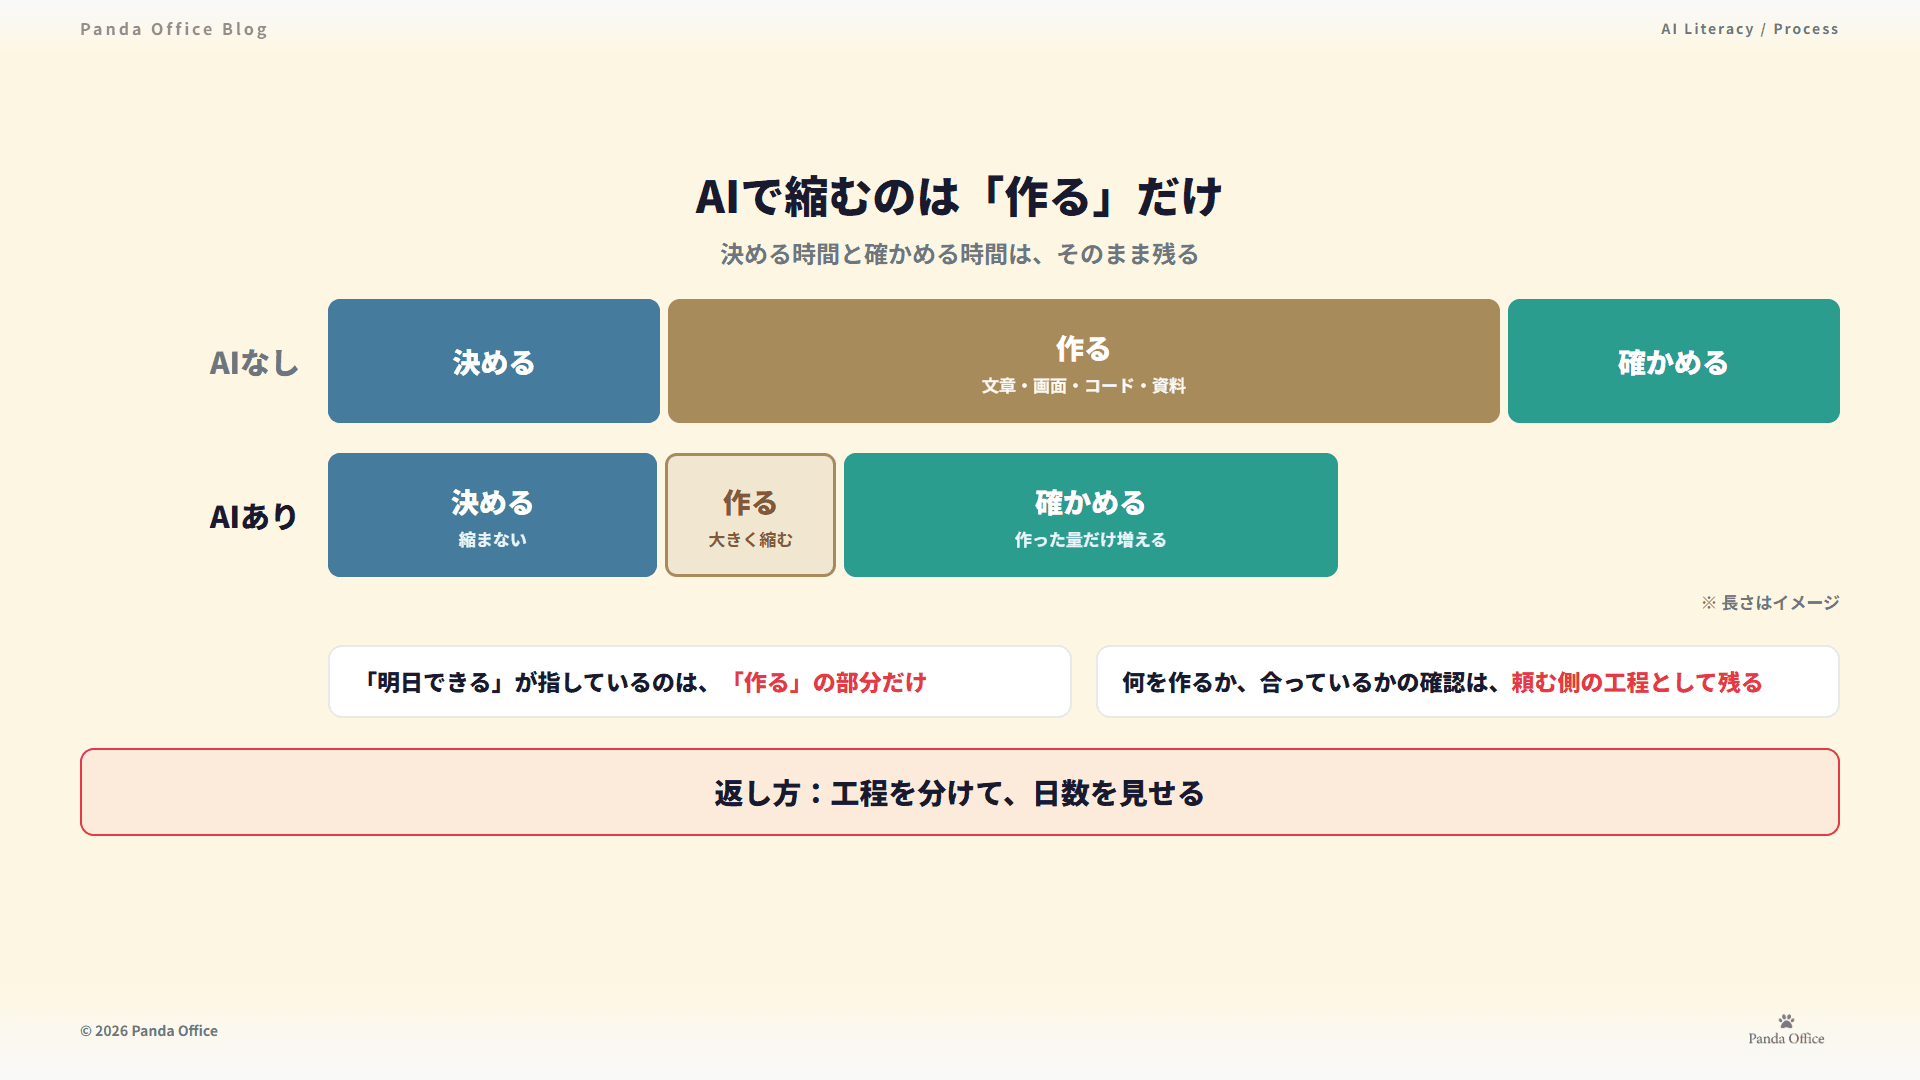Click the AIあり row label
This screenshot has width=1920, height=1080.
tap(254, 516)
